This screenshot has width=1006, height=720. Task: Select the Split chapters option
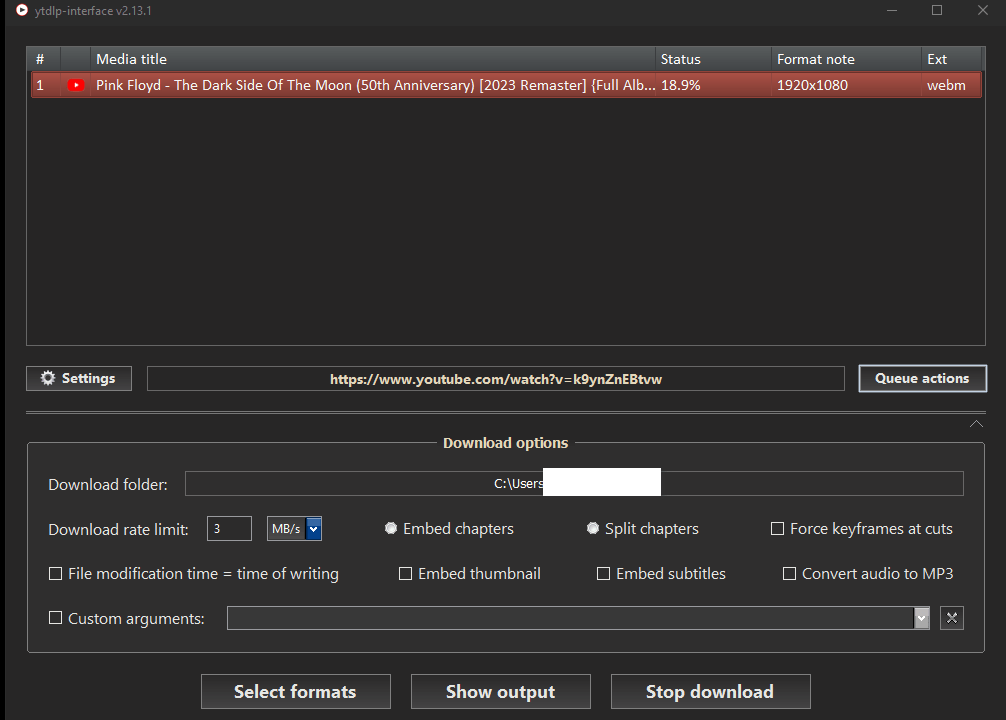pos(593,528)
